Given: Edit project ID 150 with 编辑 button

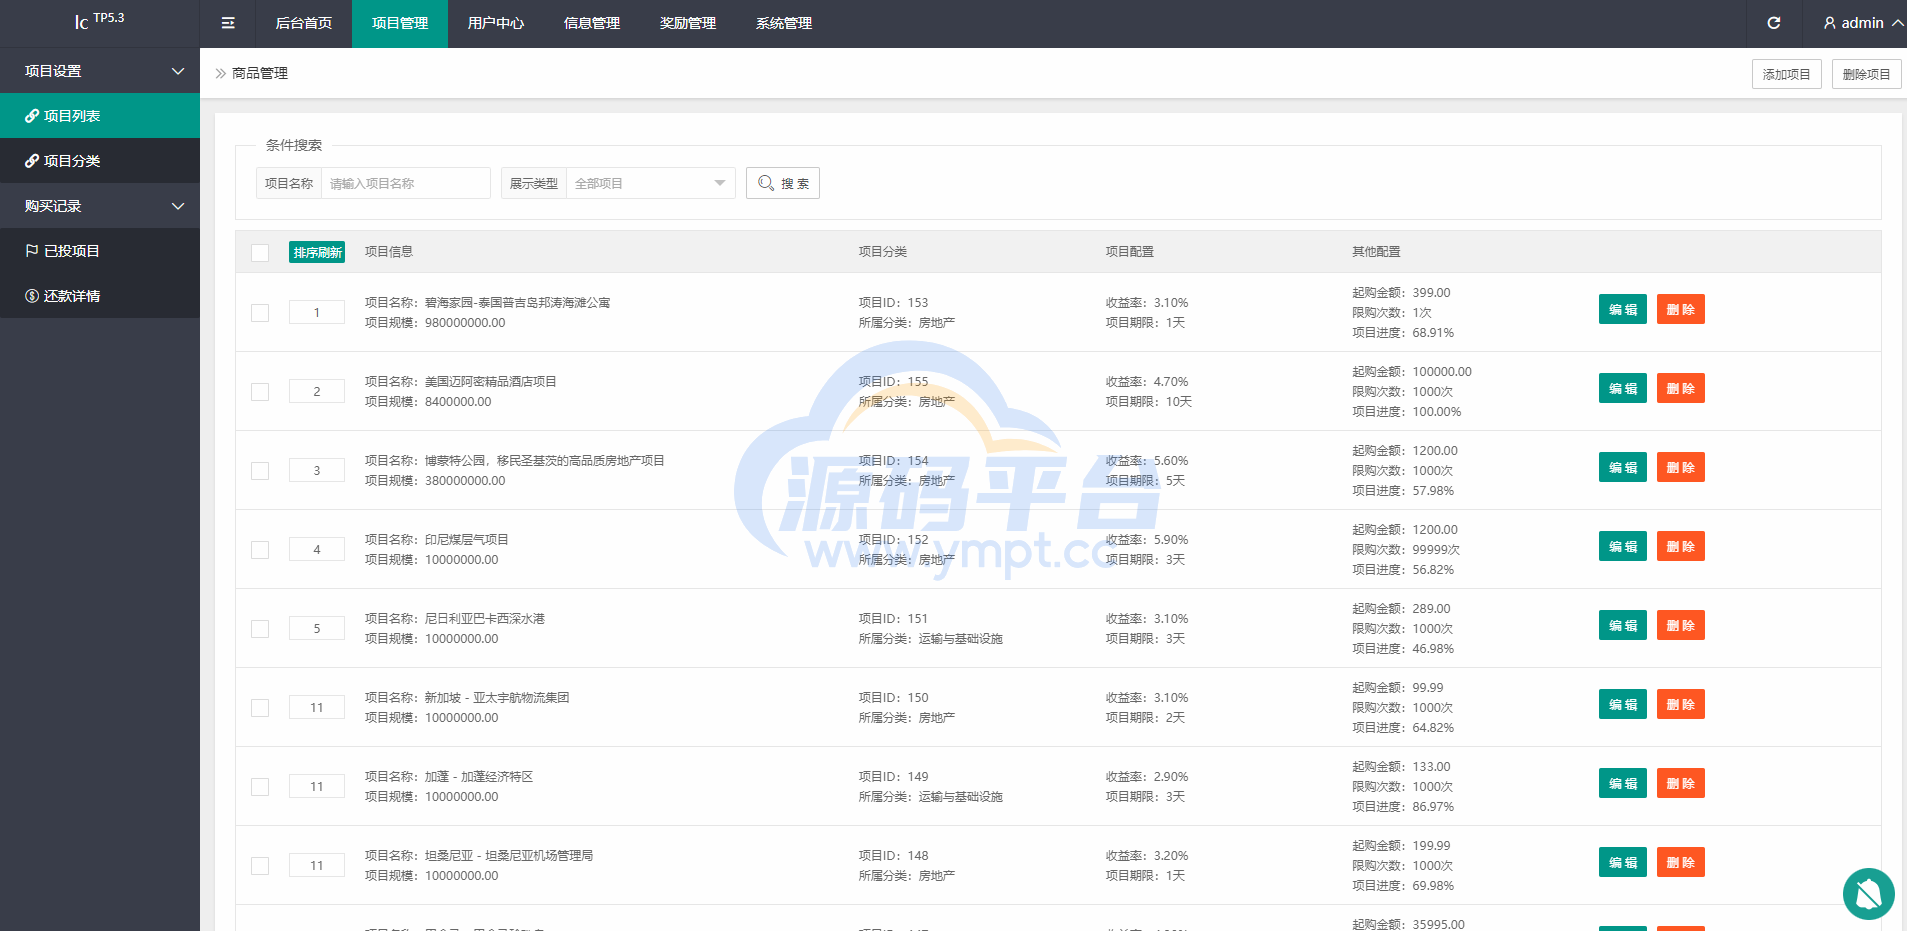Looking at the screenshot, I should 1622,704.
